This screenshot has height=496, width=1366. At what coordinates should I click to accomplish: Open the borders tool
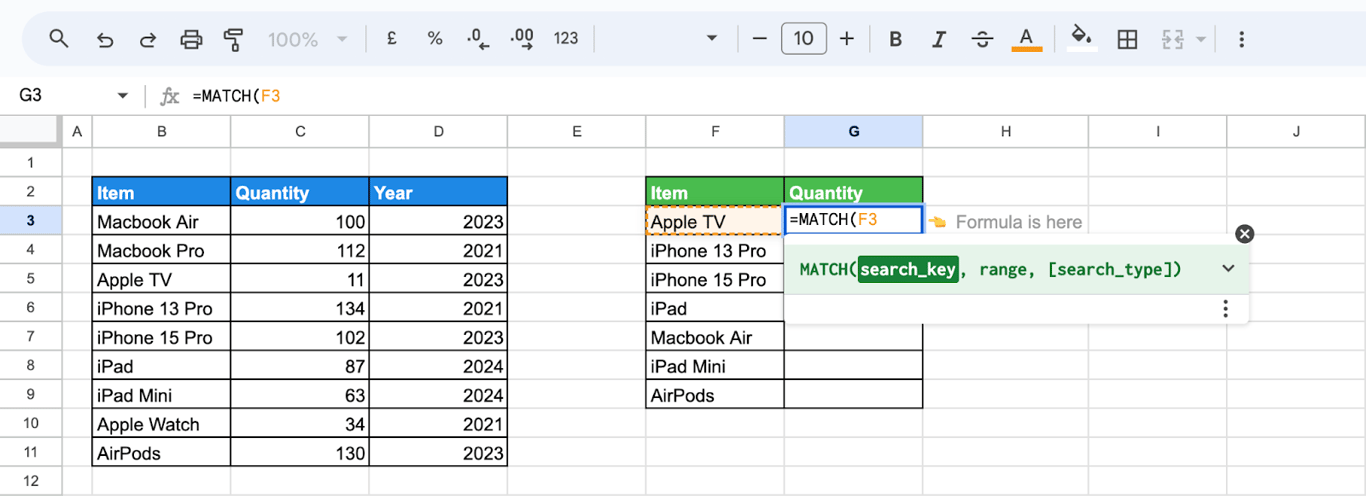click(1127, 39)
